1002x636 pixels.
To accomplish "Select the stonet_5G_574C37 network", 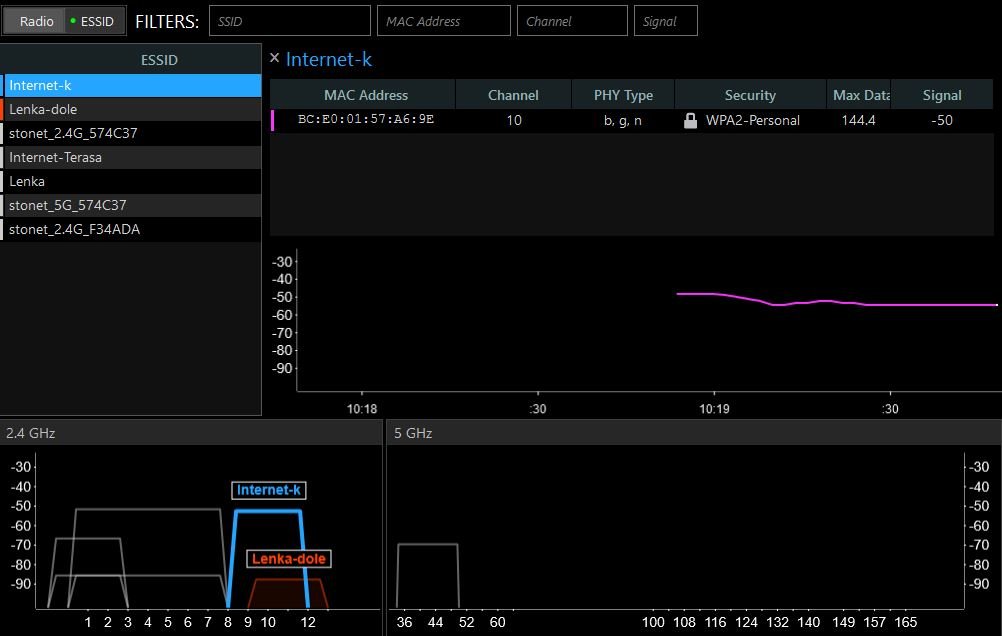I will click(130, 205).
